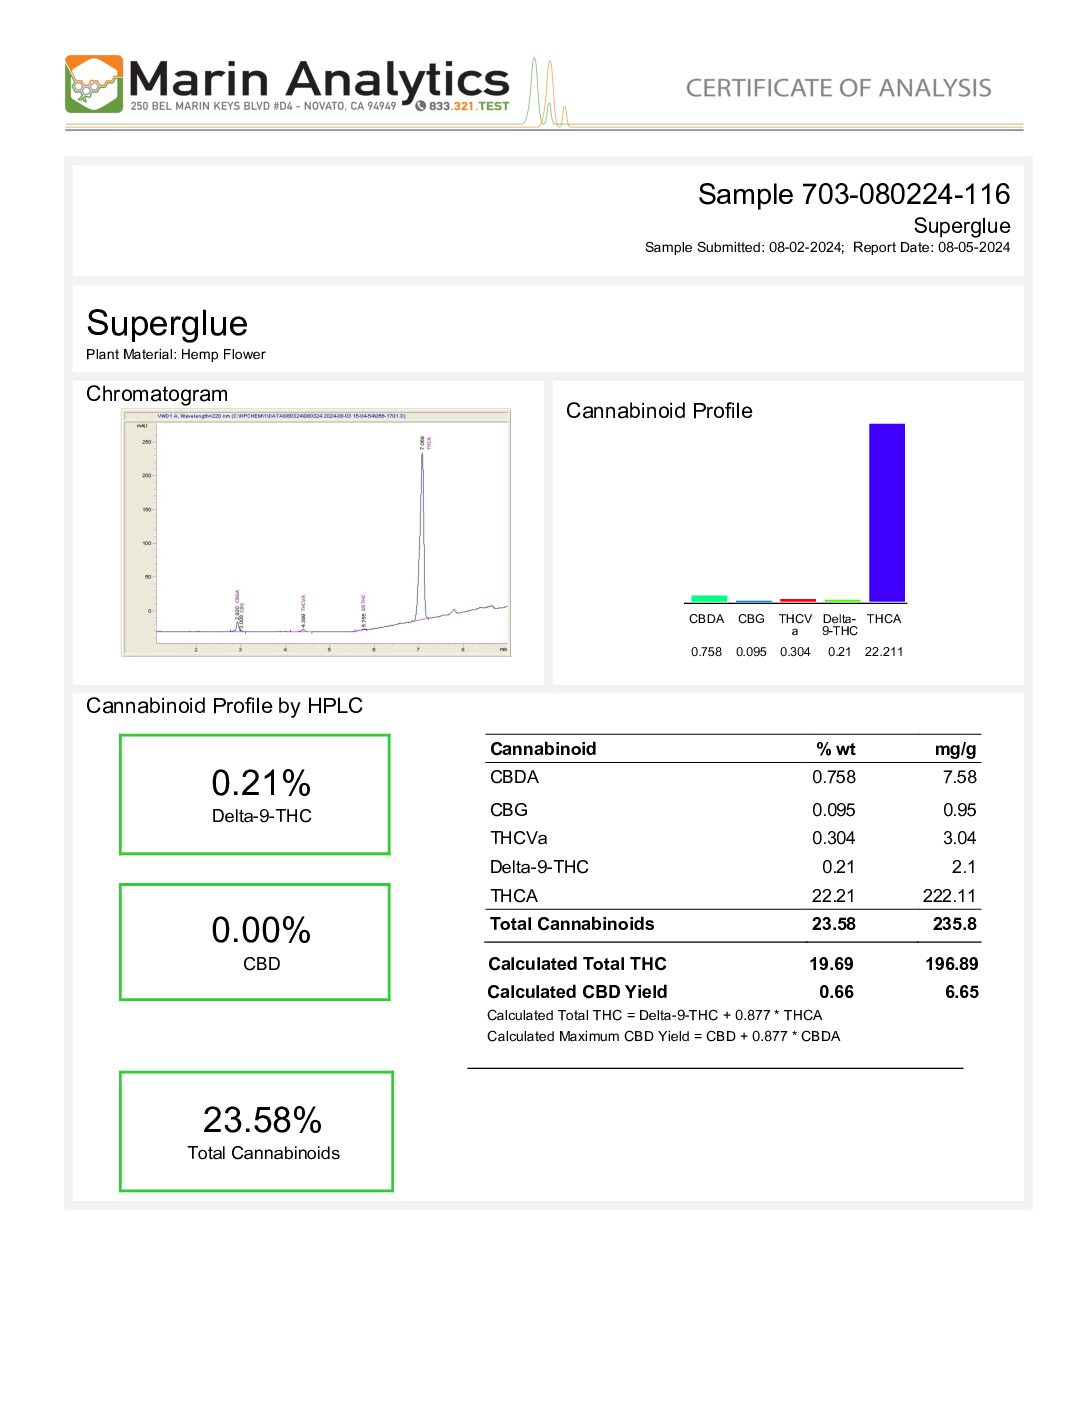Viewport: 1088px width, 1408px height.
Task: Click the 22.211 value under the chart
Action: click(x=884, y=652)
